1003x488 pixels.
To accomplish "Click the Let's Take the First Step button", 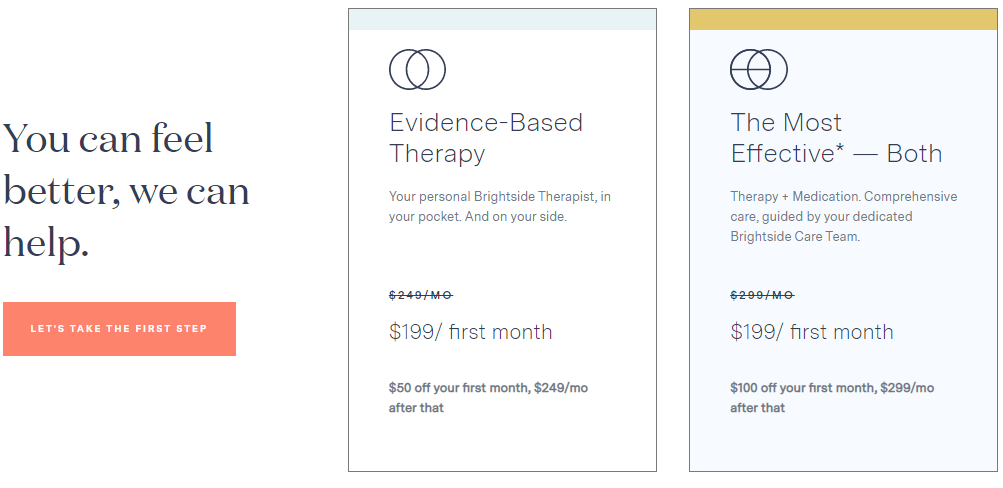I will [x=119, y=329].
